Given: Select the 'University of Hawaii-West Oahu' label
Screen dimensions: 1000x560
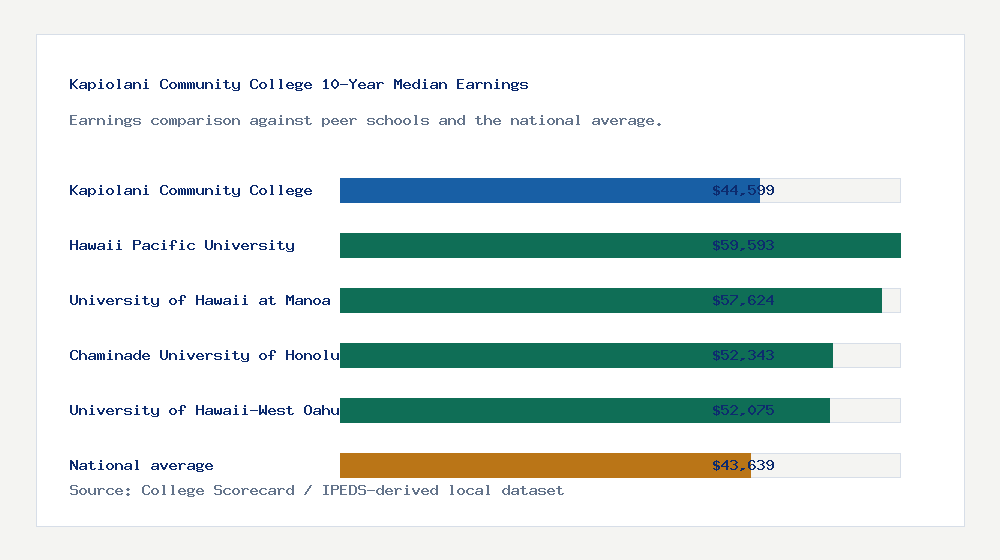Looking at the screenshot, I should point(204,410).
